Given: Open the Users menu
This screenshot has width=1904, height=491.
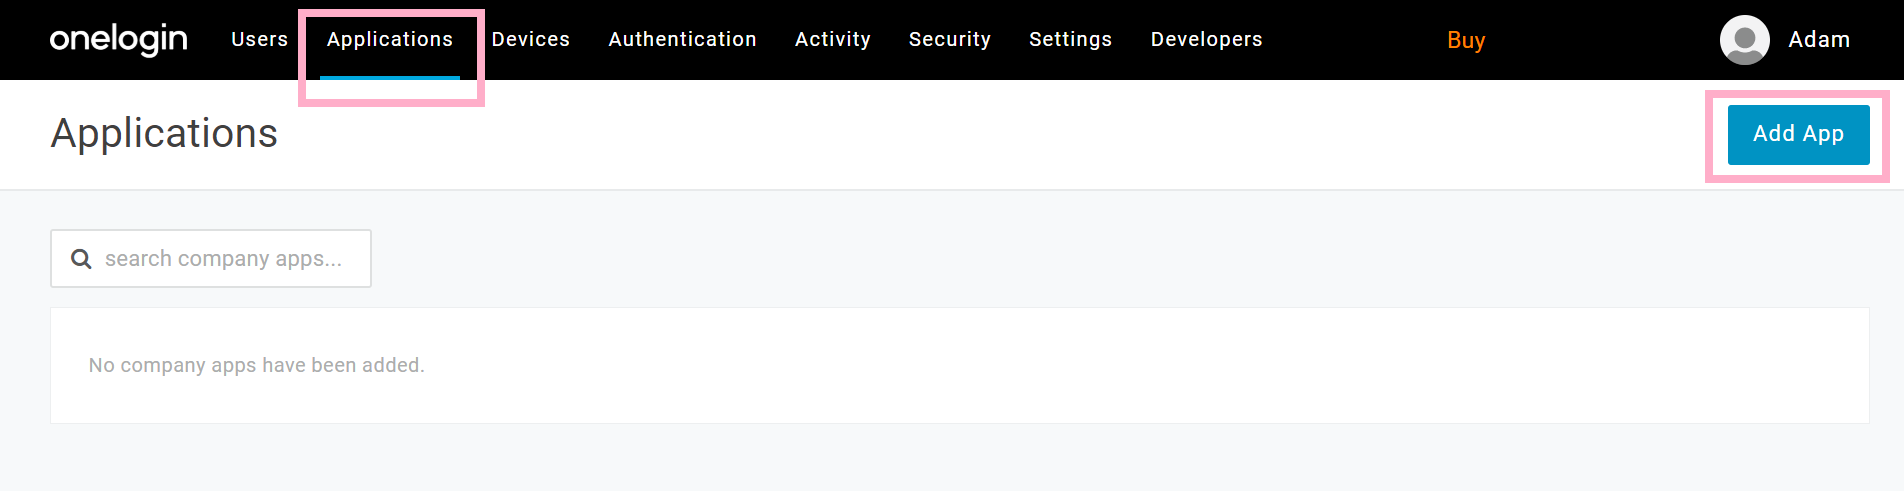Looking at the screenshot, I should (259, 39).
